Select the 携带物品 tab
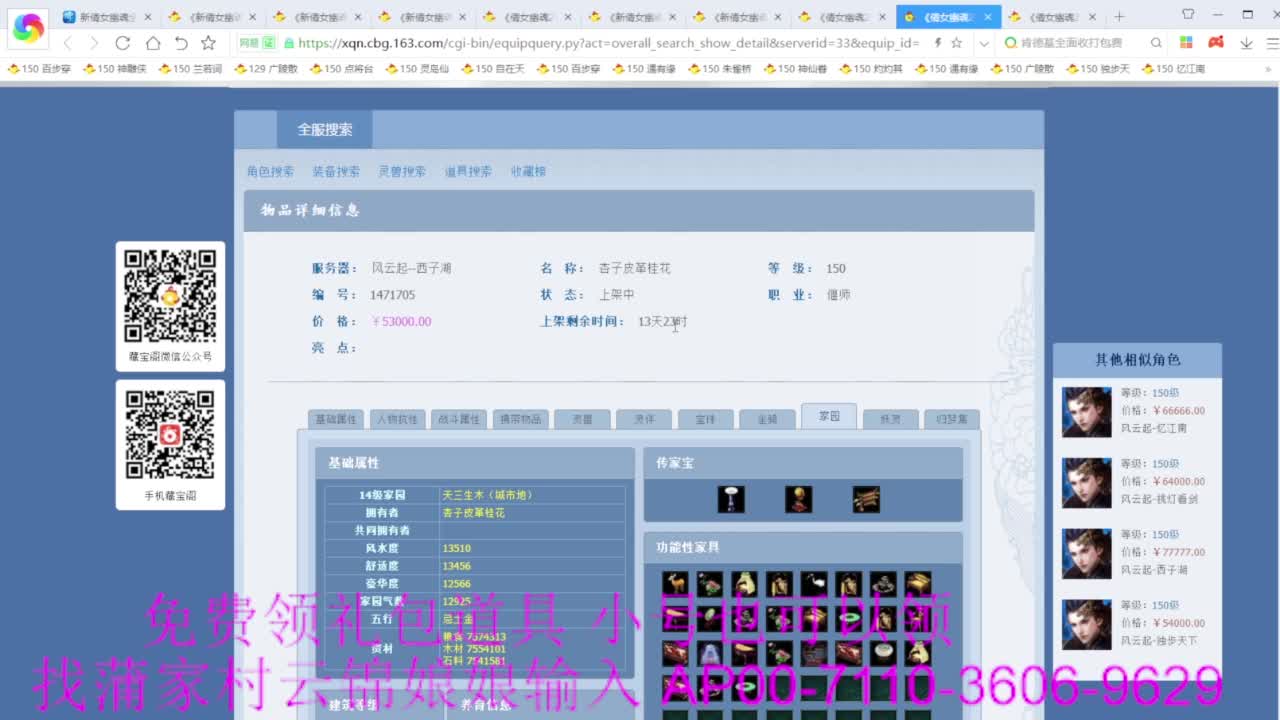 pyautogui.click(x=520, y=419)
